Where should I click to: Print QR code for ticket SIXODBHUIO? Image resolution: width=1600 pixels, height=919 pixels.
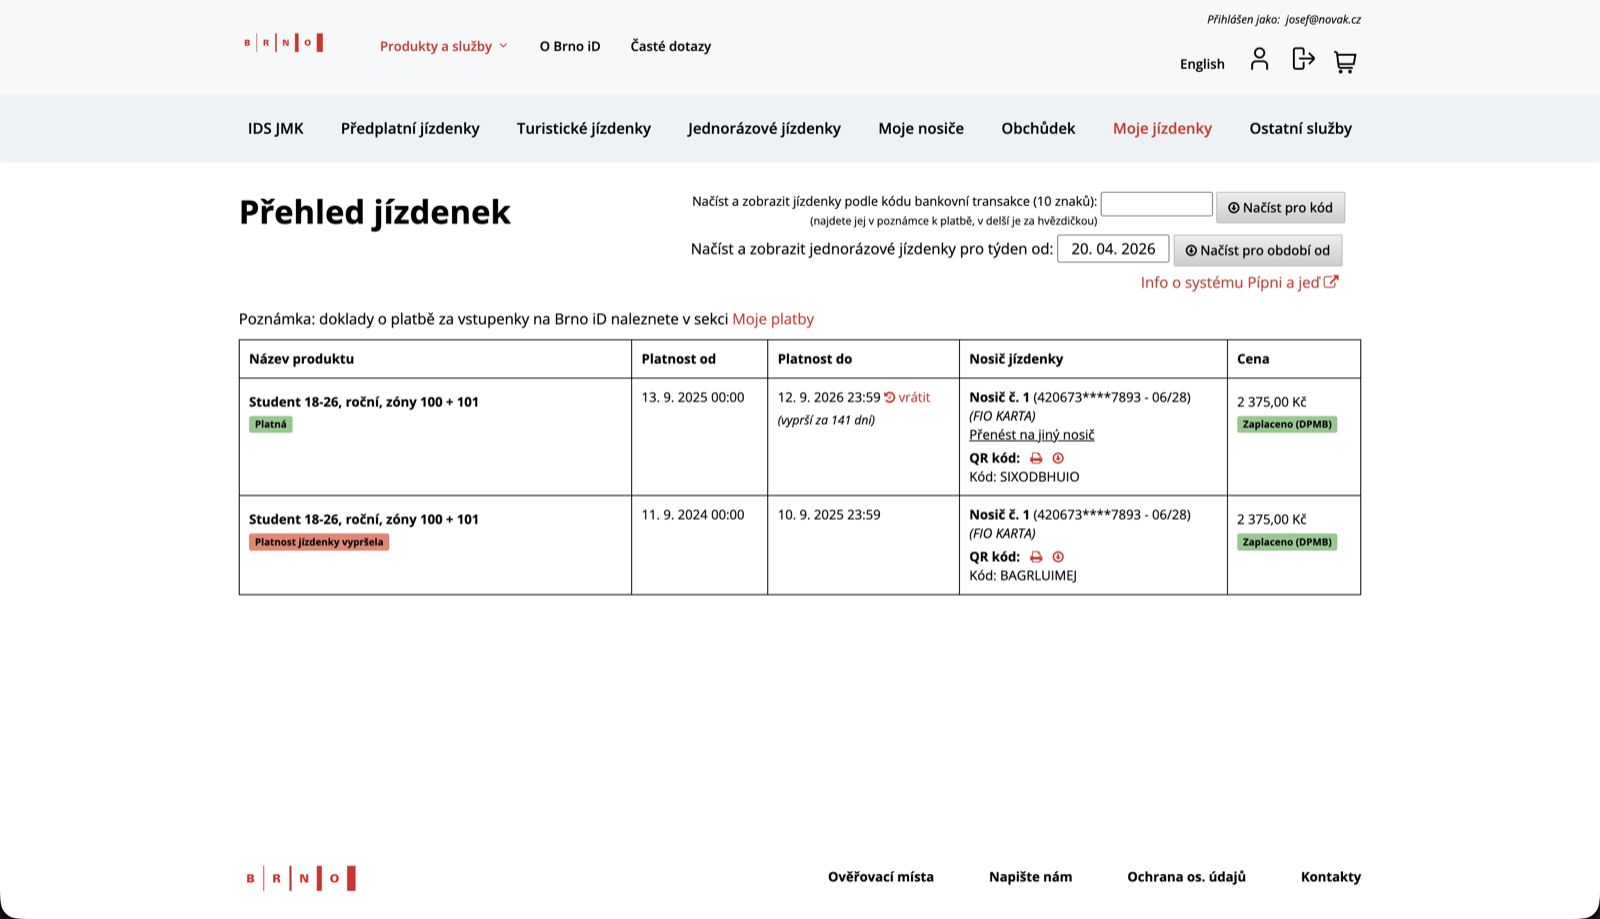(1036, 458)
